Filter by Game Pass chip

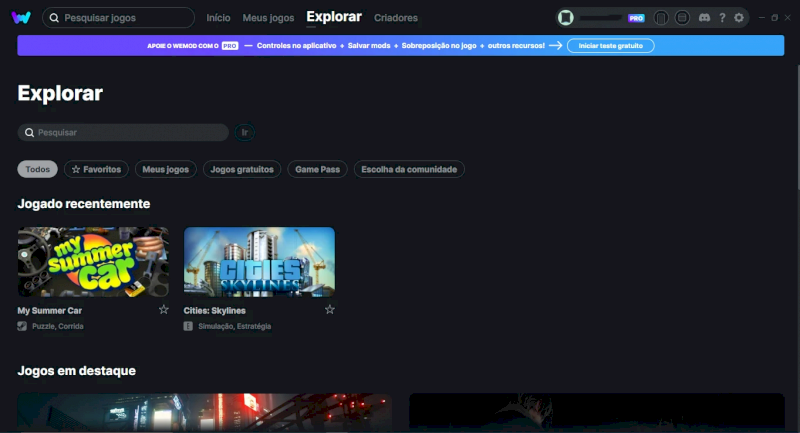pyautogui.click(x=317, y=169)
